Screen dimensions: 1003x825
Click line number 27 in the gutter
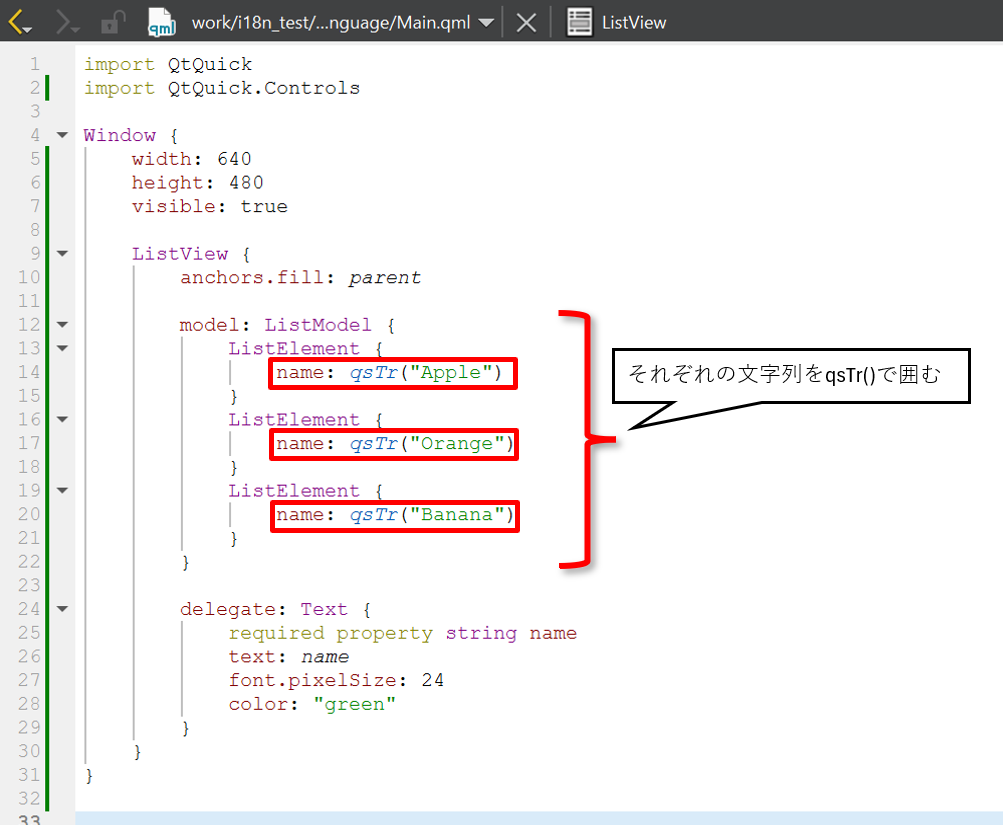coord(29,681)
